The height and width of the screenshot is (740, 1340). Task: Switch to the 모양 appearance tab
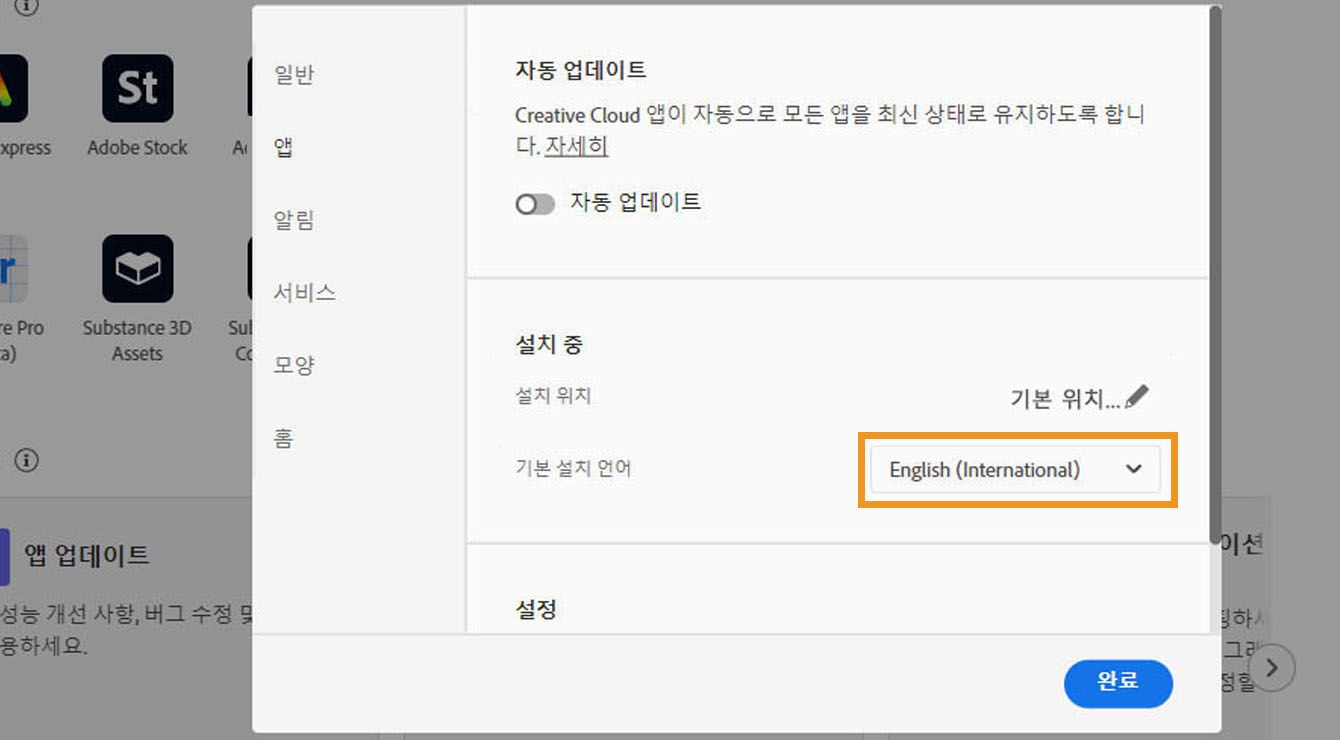(293, 365)
